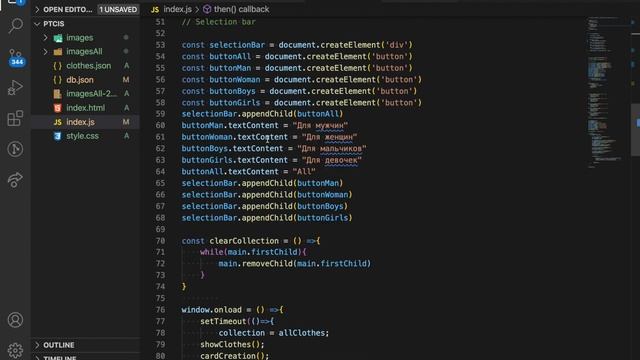Open db.json in the explorer
This screenshot has width=640, height=360.
coord(80,80)
